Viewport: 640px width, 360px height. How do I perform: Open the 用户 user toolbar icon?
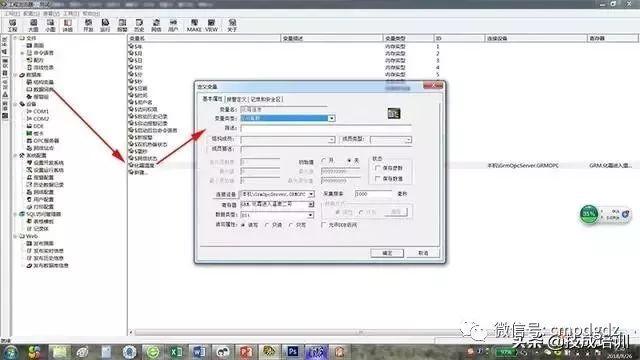click(173, 25)
